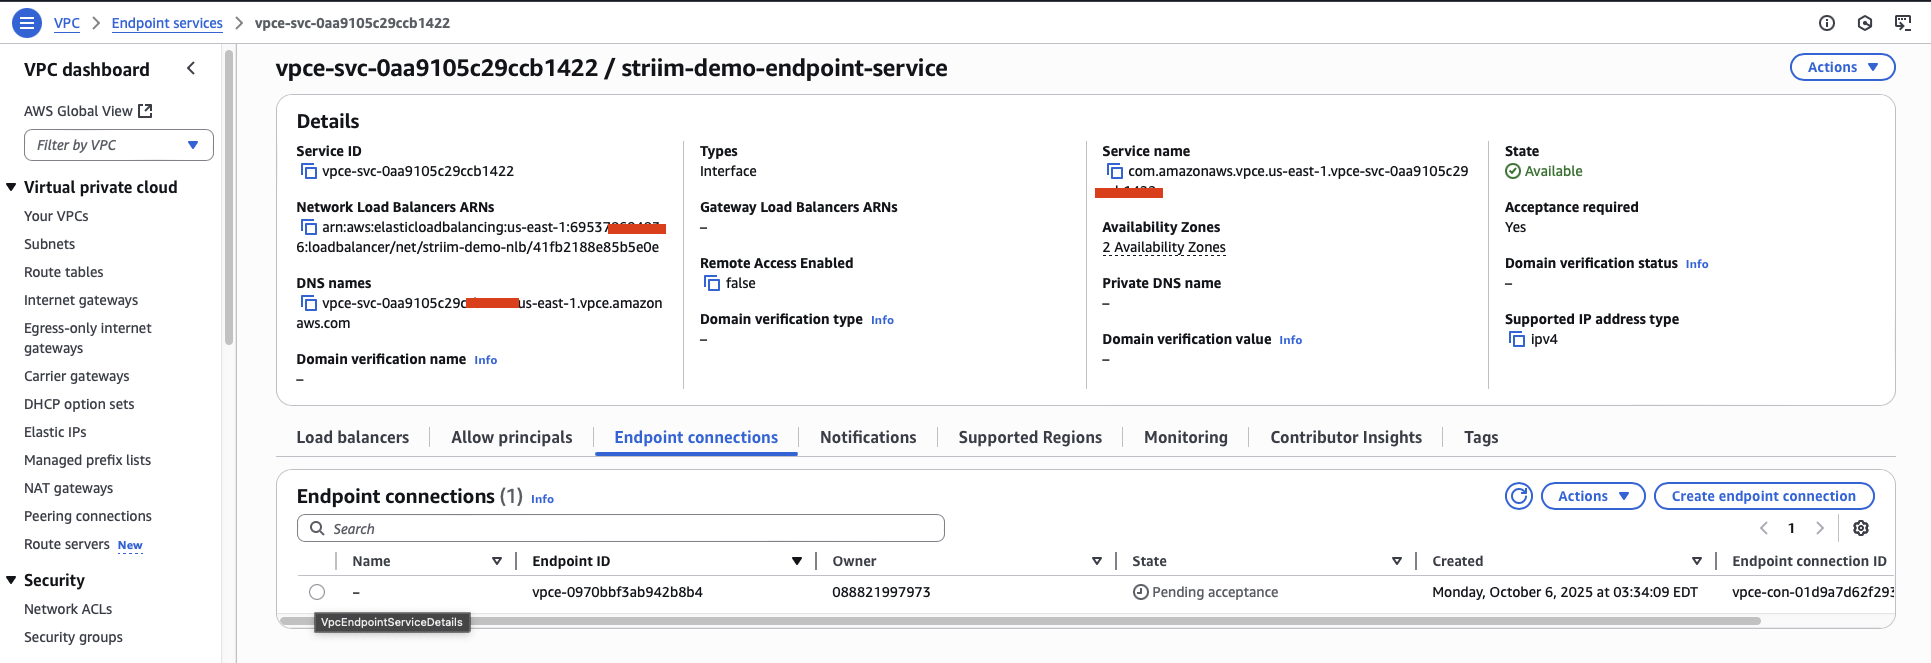
Task: Open the Endpoint connections Actions dropdown
Action: 1593,496
